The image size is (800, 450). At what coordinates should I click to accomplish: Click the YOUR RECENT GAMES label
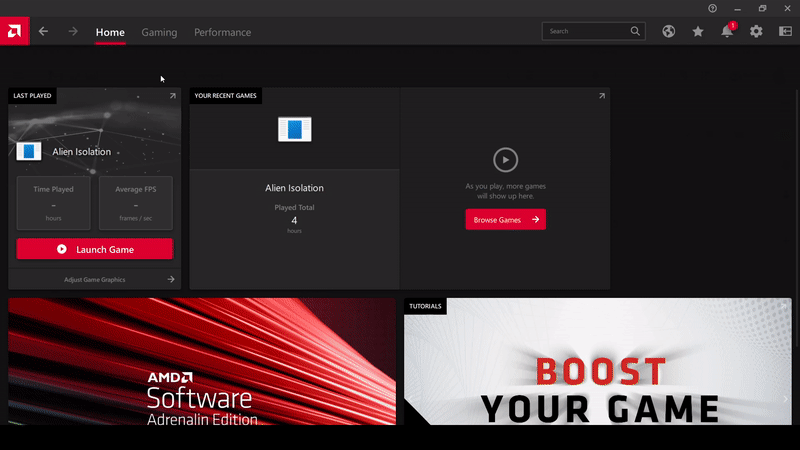coord(226,95)
